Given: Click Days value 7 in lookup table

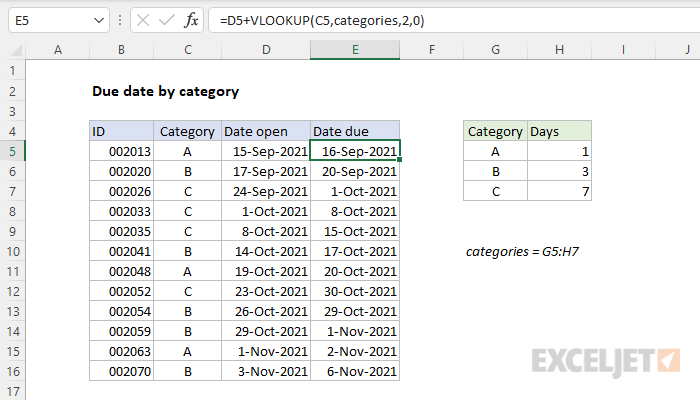Looking at the screenshot, I should [x=559, y=192].
